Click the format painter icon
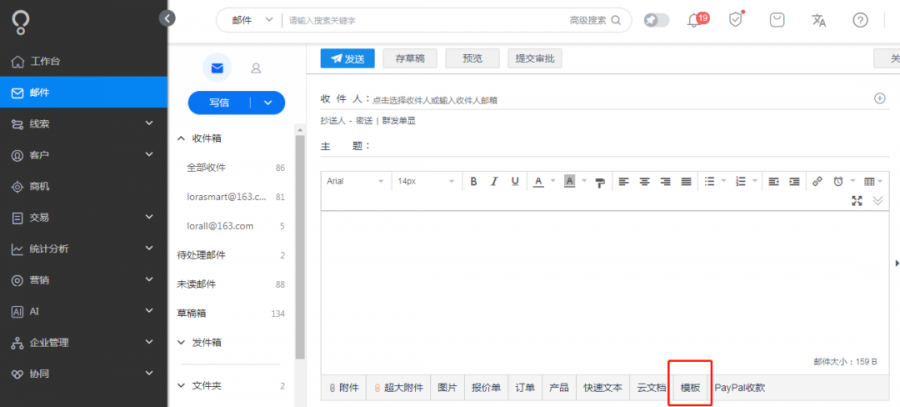This screenshot has width=900, height=407. (x=600, y=183)
